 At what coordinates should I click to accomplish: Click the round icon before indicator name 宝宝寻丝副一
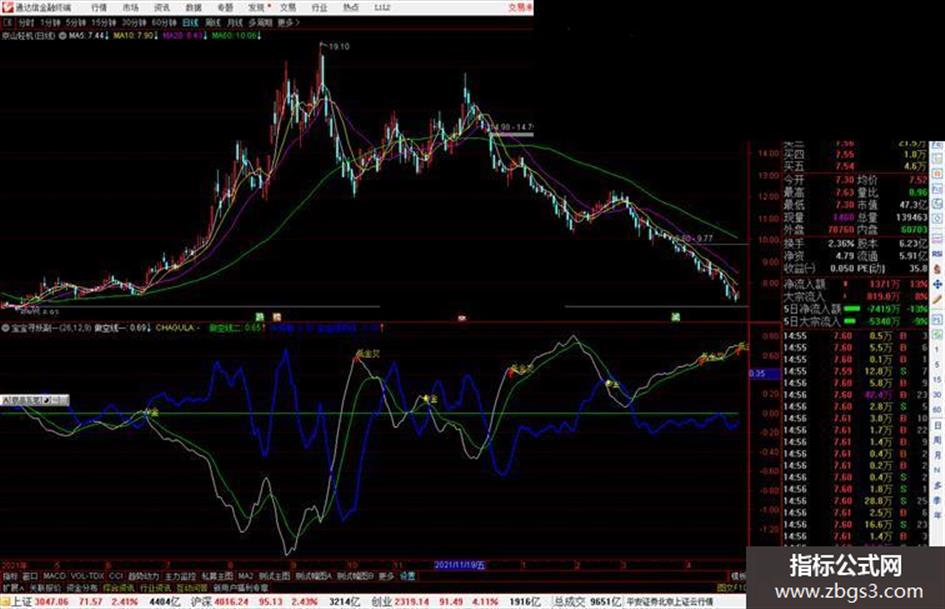pyautogui.click(x=5, y=328)
